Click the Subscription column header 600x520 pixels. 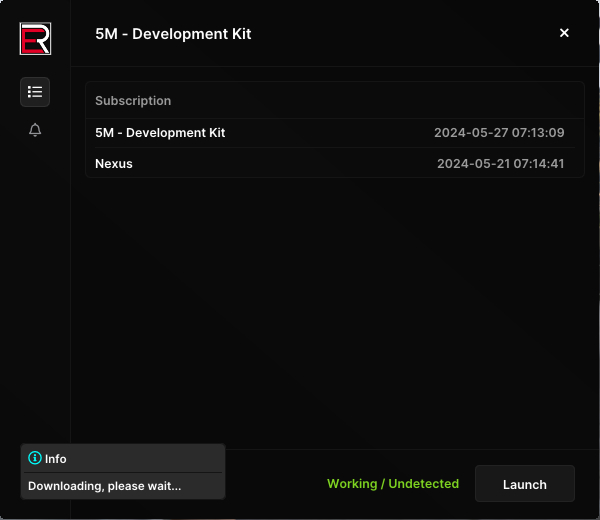click(x=133, y=101)
